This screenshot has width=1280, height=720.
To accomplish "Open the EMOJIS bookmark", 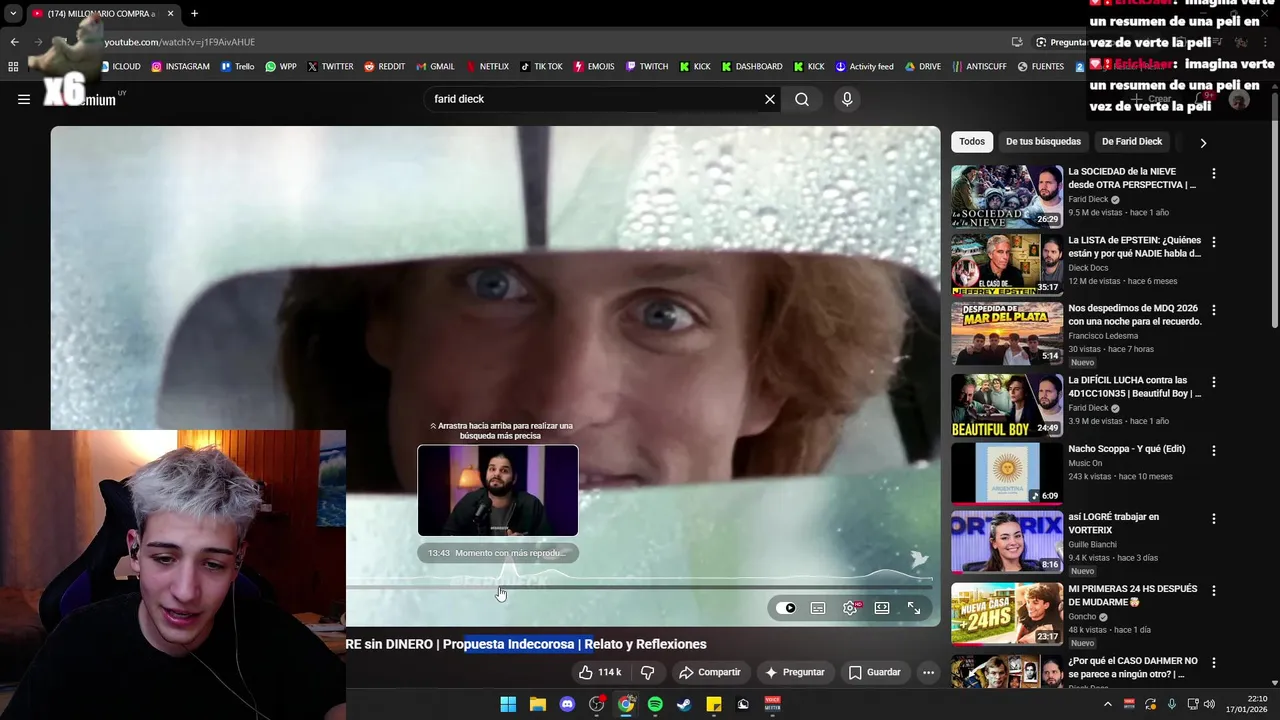I will coord(594,67).
